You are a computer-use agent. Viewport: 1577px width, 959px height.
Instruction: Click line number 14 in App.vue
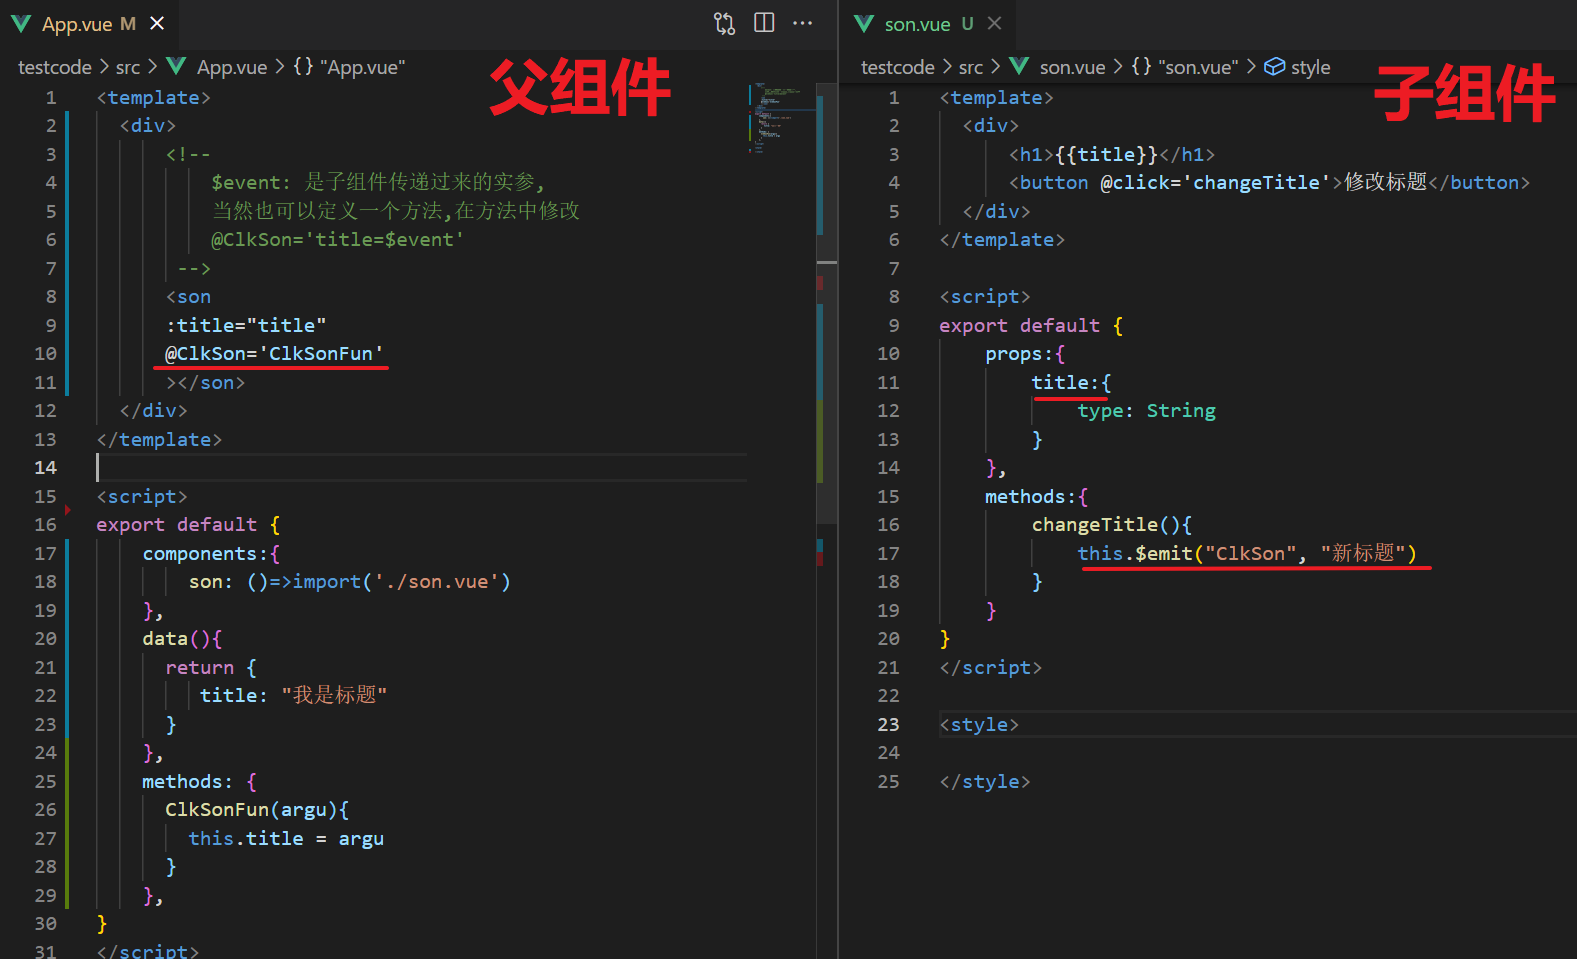tap(46, 467)
